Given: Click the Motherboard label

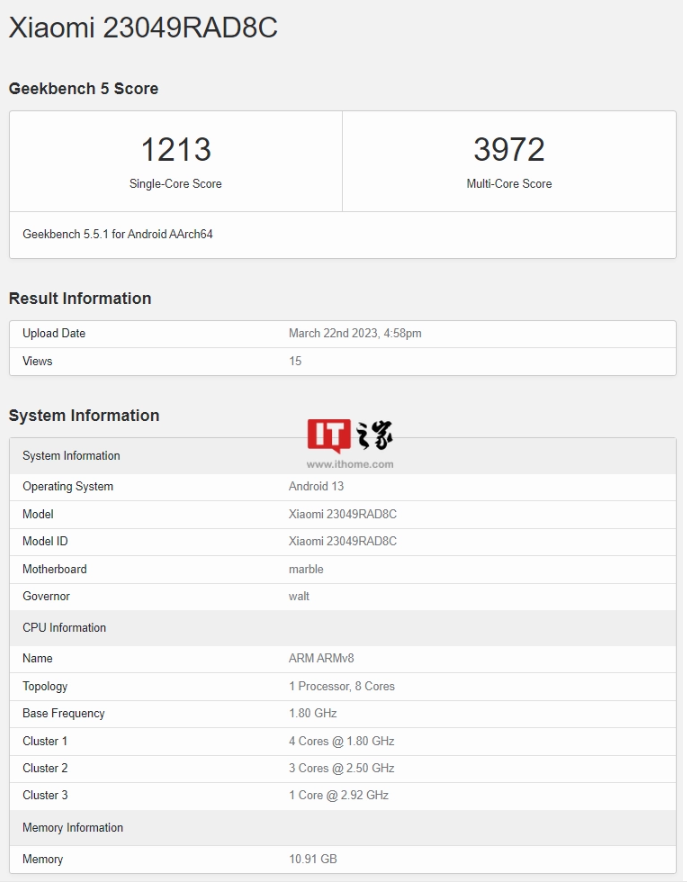Looking at the screenshot, I should pos(55,569).
